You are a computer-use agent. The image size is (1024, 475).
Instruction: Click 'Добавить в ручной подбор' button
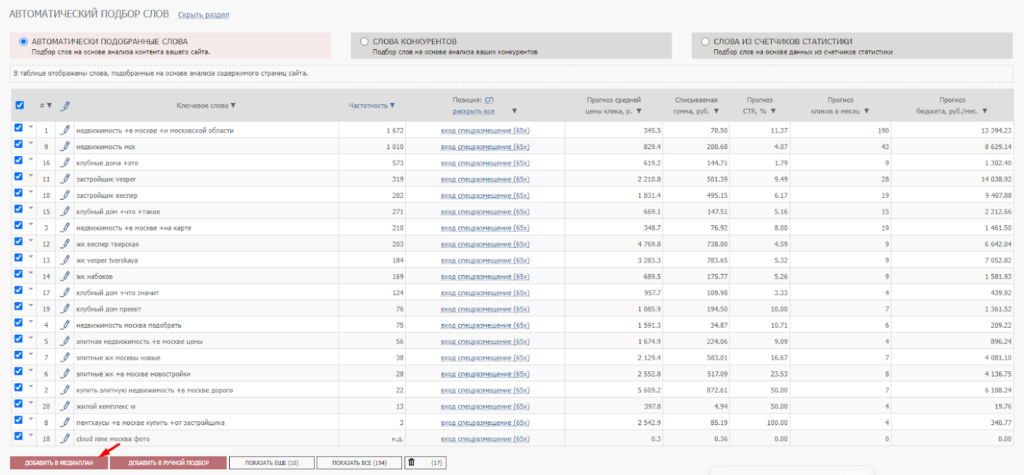[168, 463]
